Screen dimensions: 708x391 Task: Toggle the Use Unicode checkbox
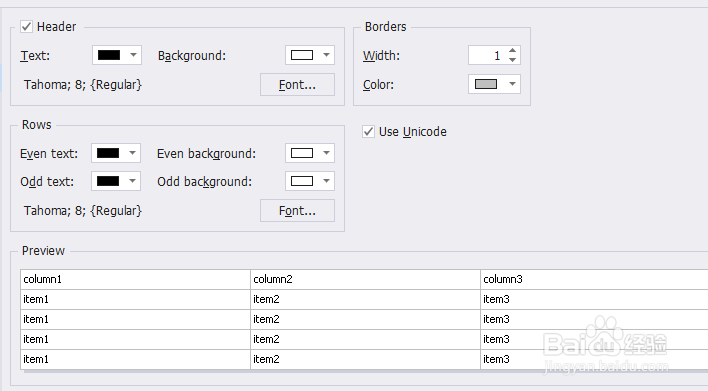click(x=368, y=131)
